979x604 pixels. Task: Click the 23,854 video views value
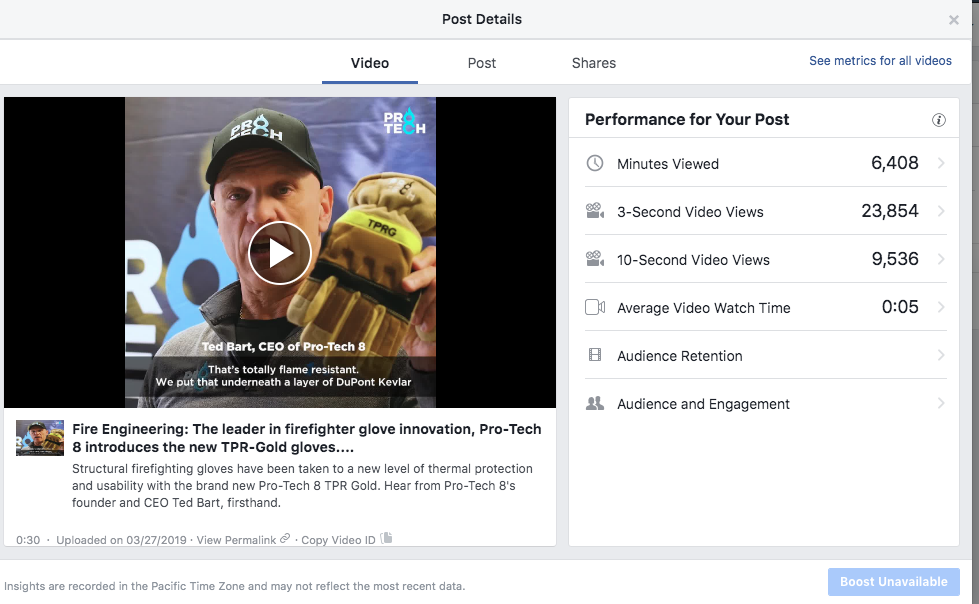point(890,211)
